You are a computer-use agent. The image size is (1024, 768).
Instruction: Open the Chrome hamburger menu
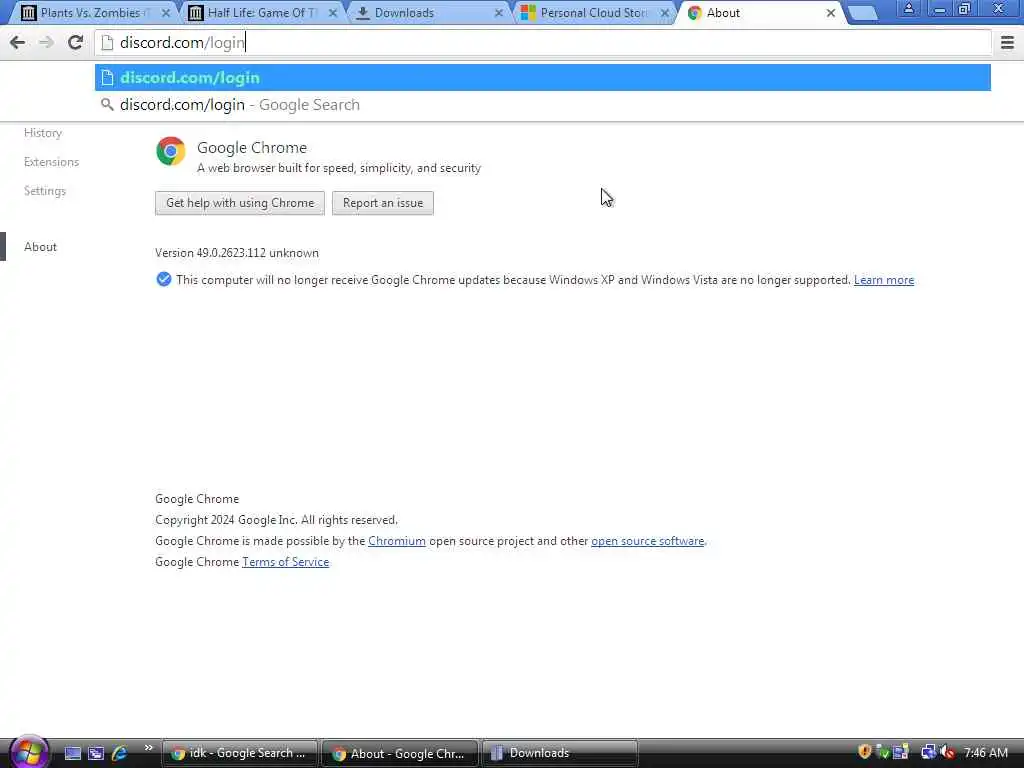pyautogui.click(x=1007, y=42)
